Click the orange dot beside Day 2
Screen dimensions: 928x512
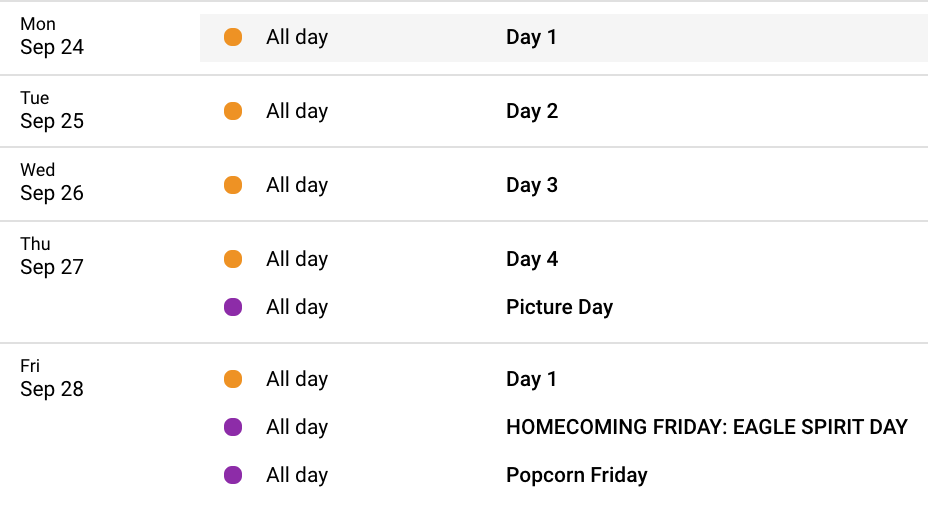[x=233, y=111]
